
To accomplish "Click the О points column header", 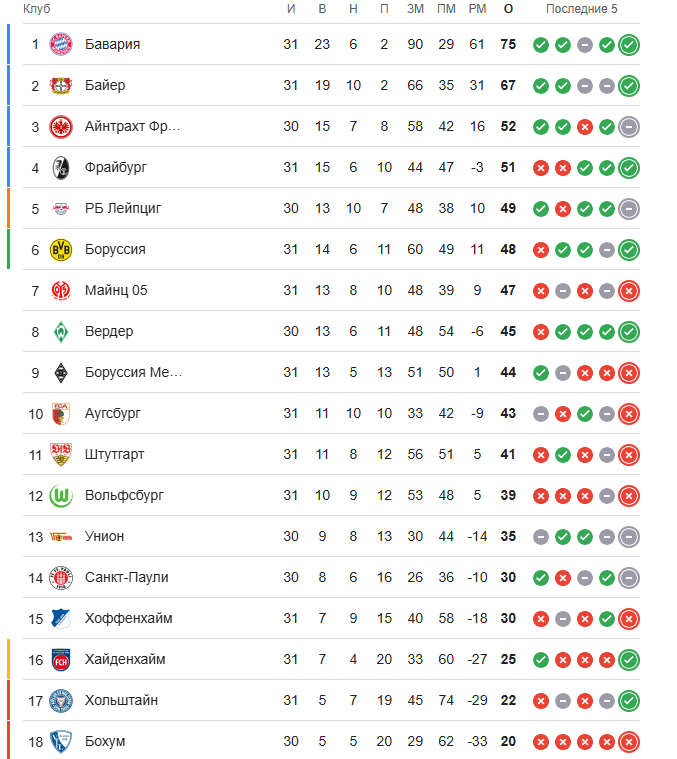I will [x=508, y=9].
